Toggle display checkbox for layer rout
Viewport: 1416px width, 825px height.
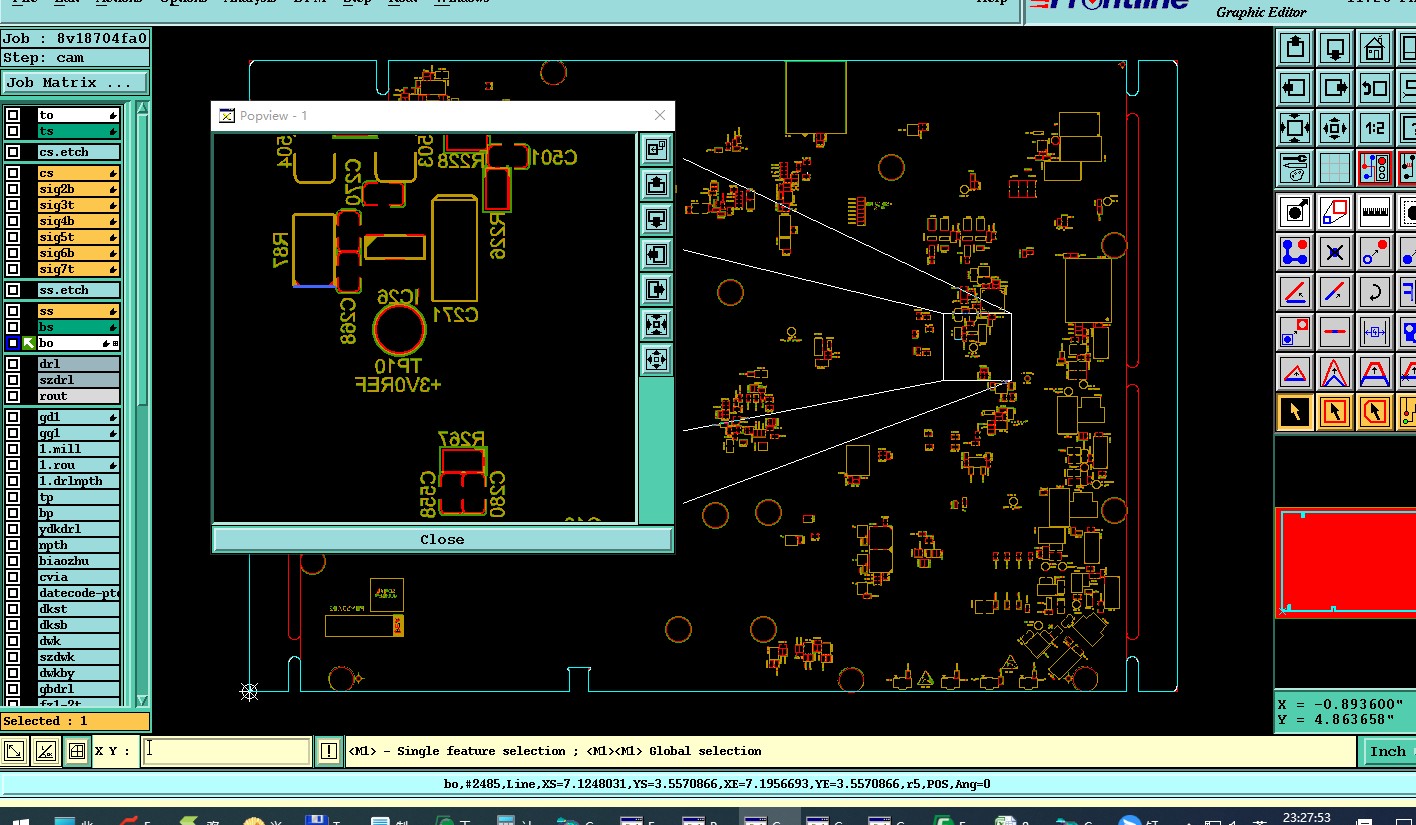13,396
